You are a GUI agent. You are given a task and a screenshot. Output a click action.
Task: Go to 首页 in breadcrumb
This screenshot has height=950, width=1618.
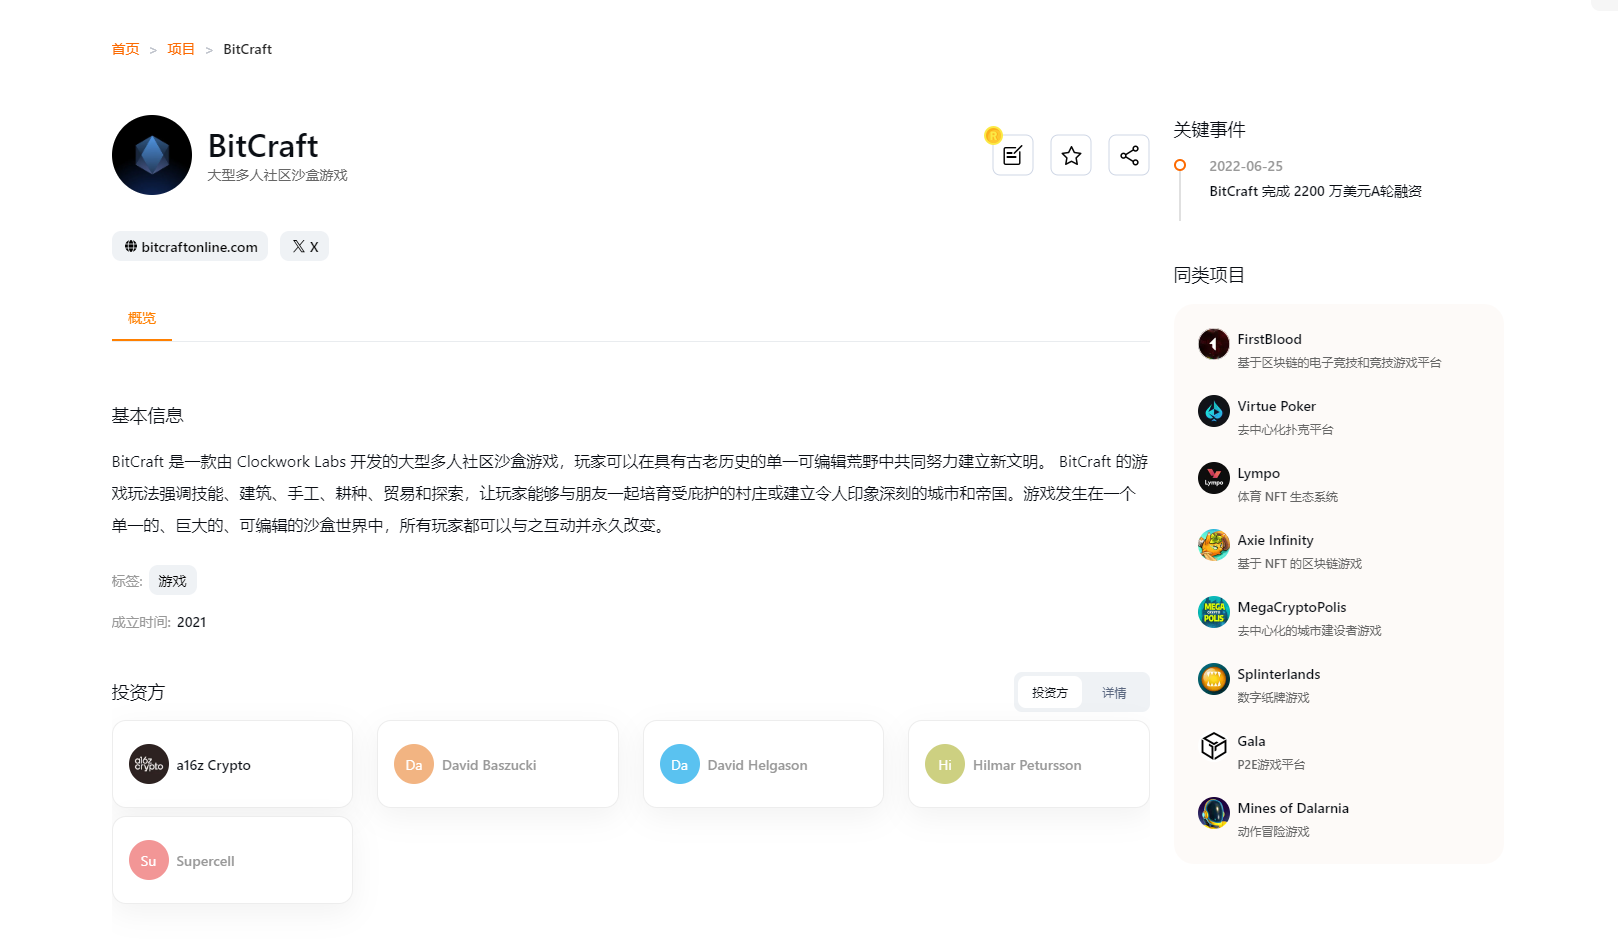[126, 49]
